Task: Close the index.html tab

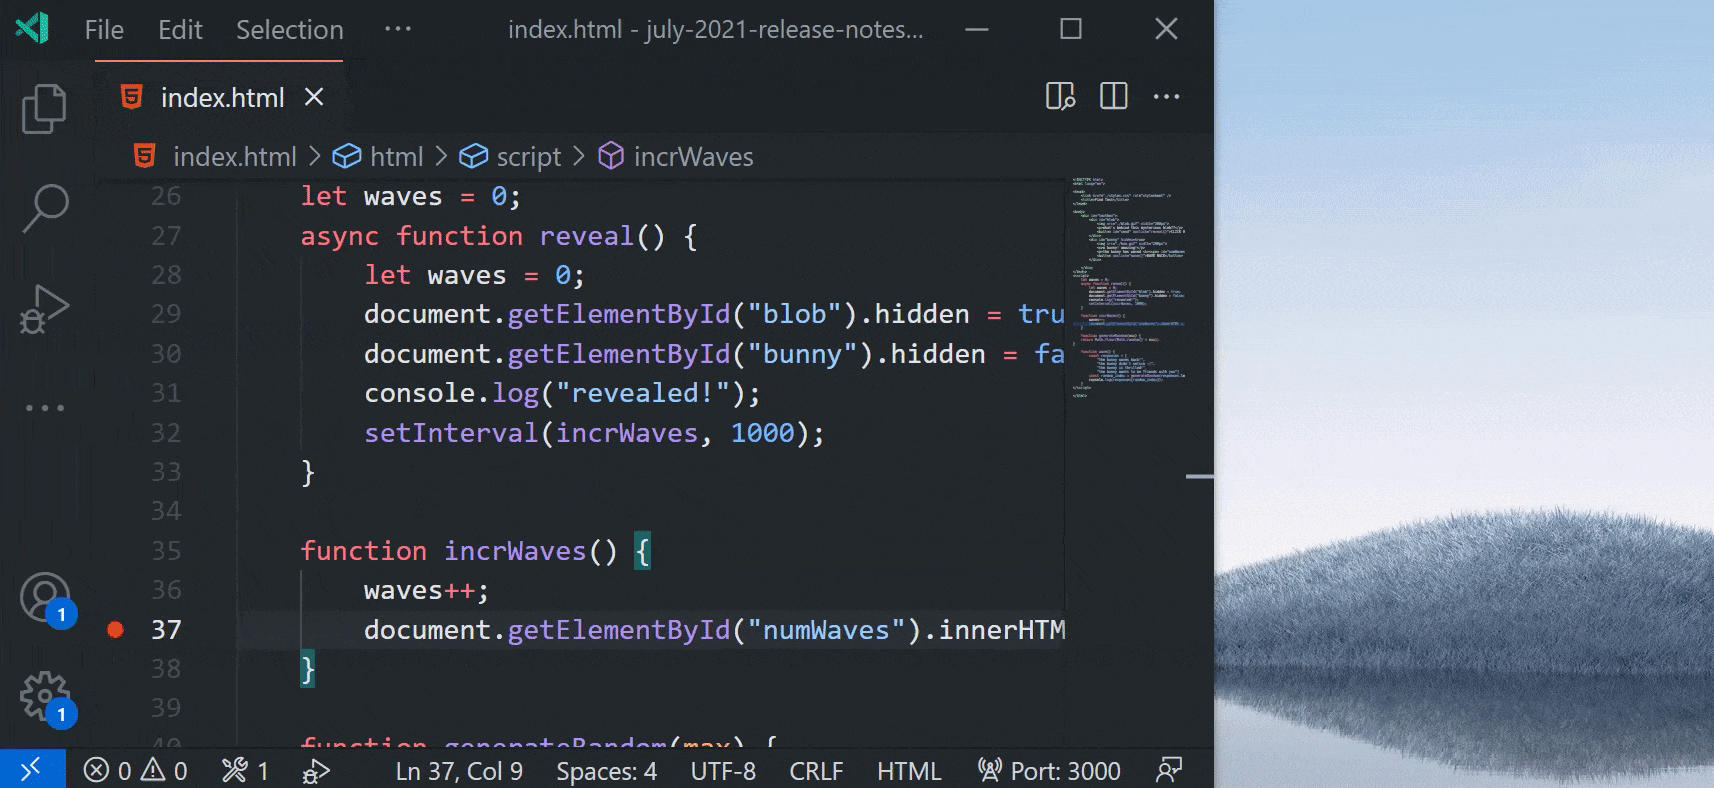Action: (x=314, y=97)
